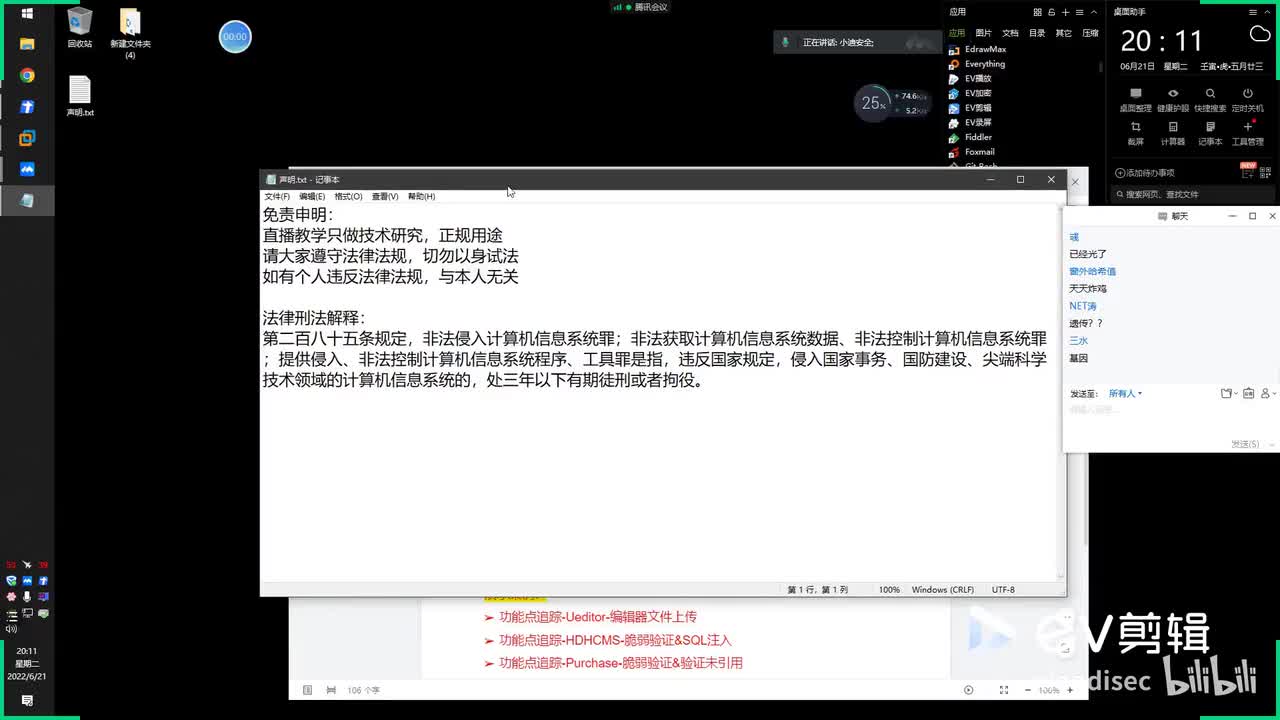
Task: Open the 工具管理 tool manager
Action: pos(1247,133)
